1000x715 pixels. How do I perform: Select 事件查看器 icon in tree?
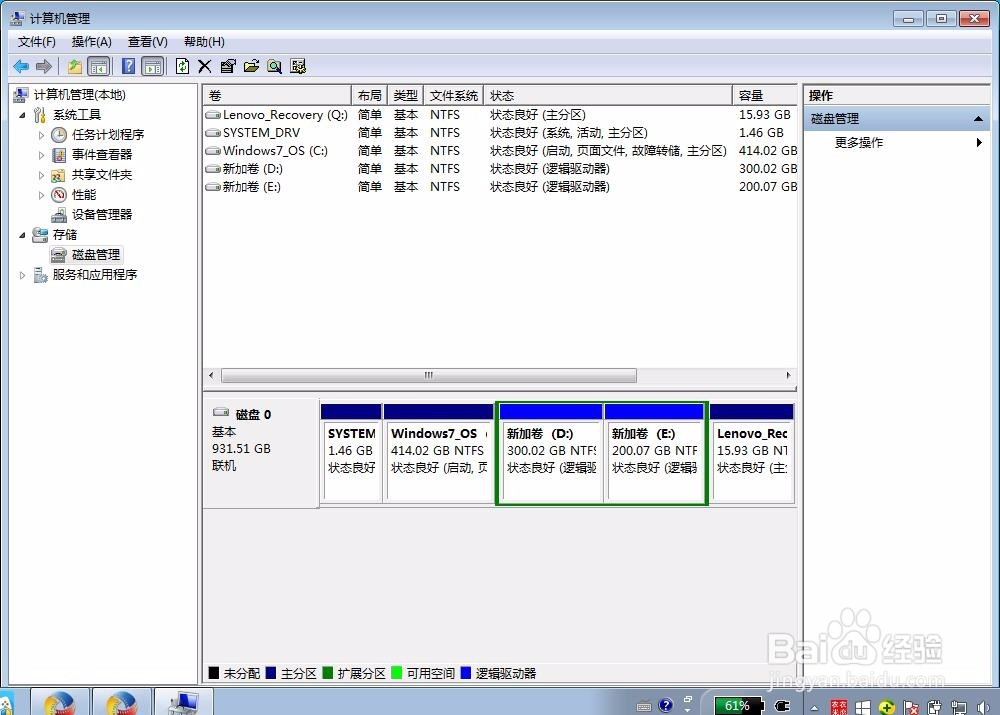(x=59, y=155)
